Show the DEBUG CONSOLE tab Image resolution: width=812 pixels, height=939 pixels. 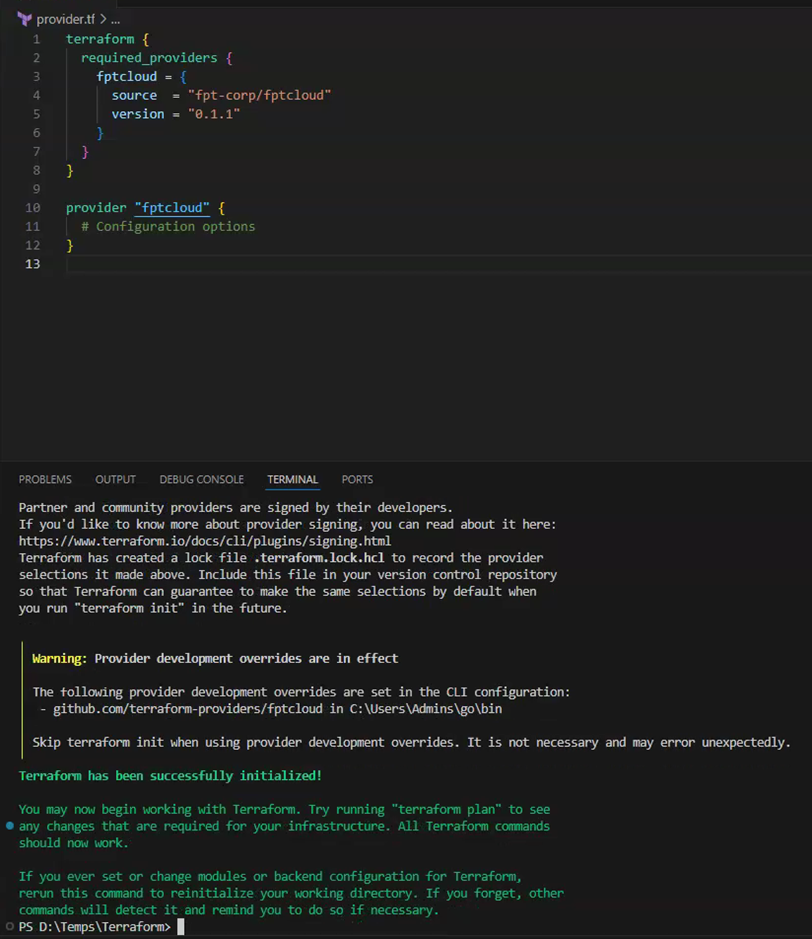201,480
